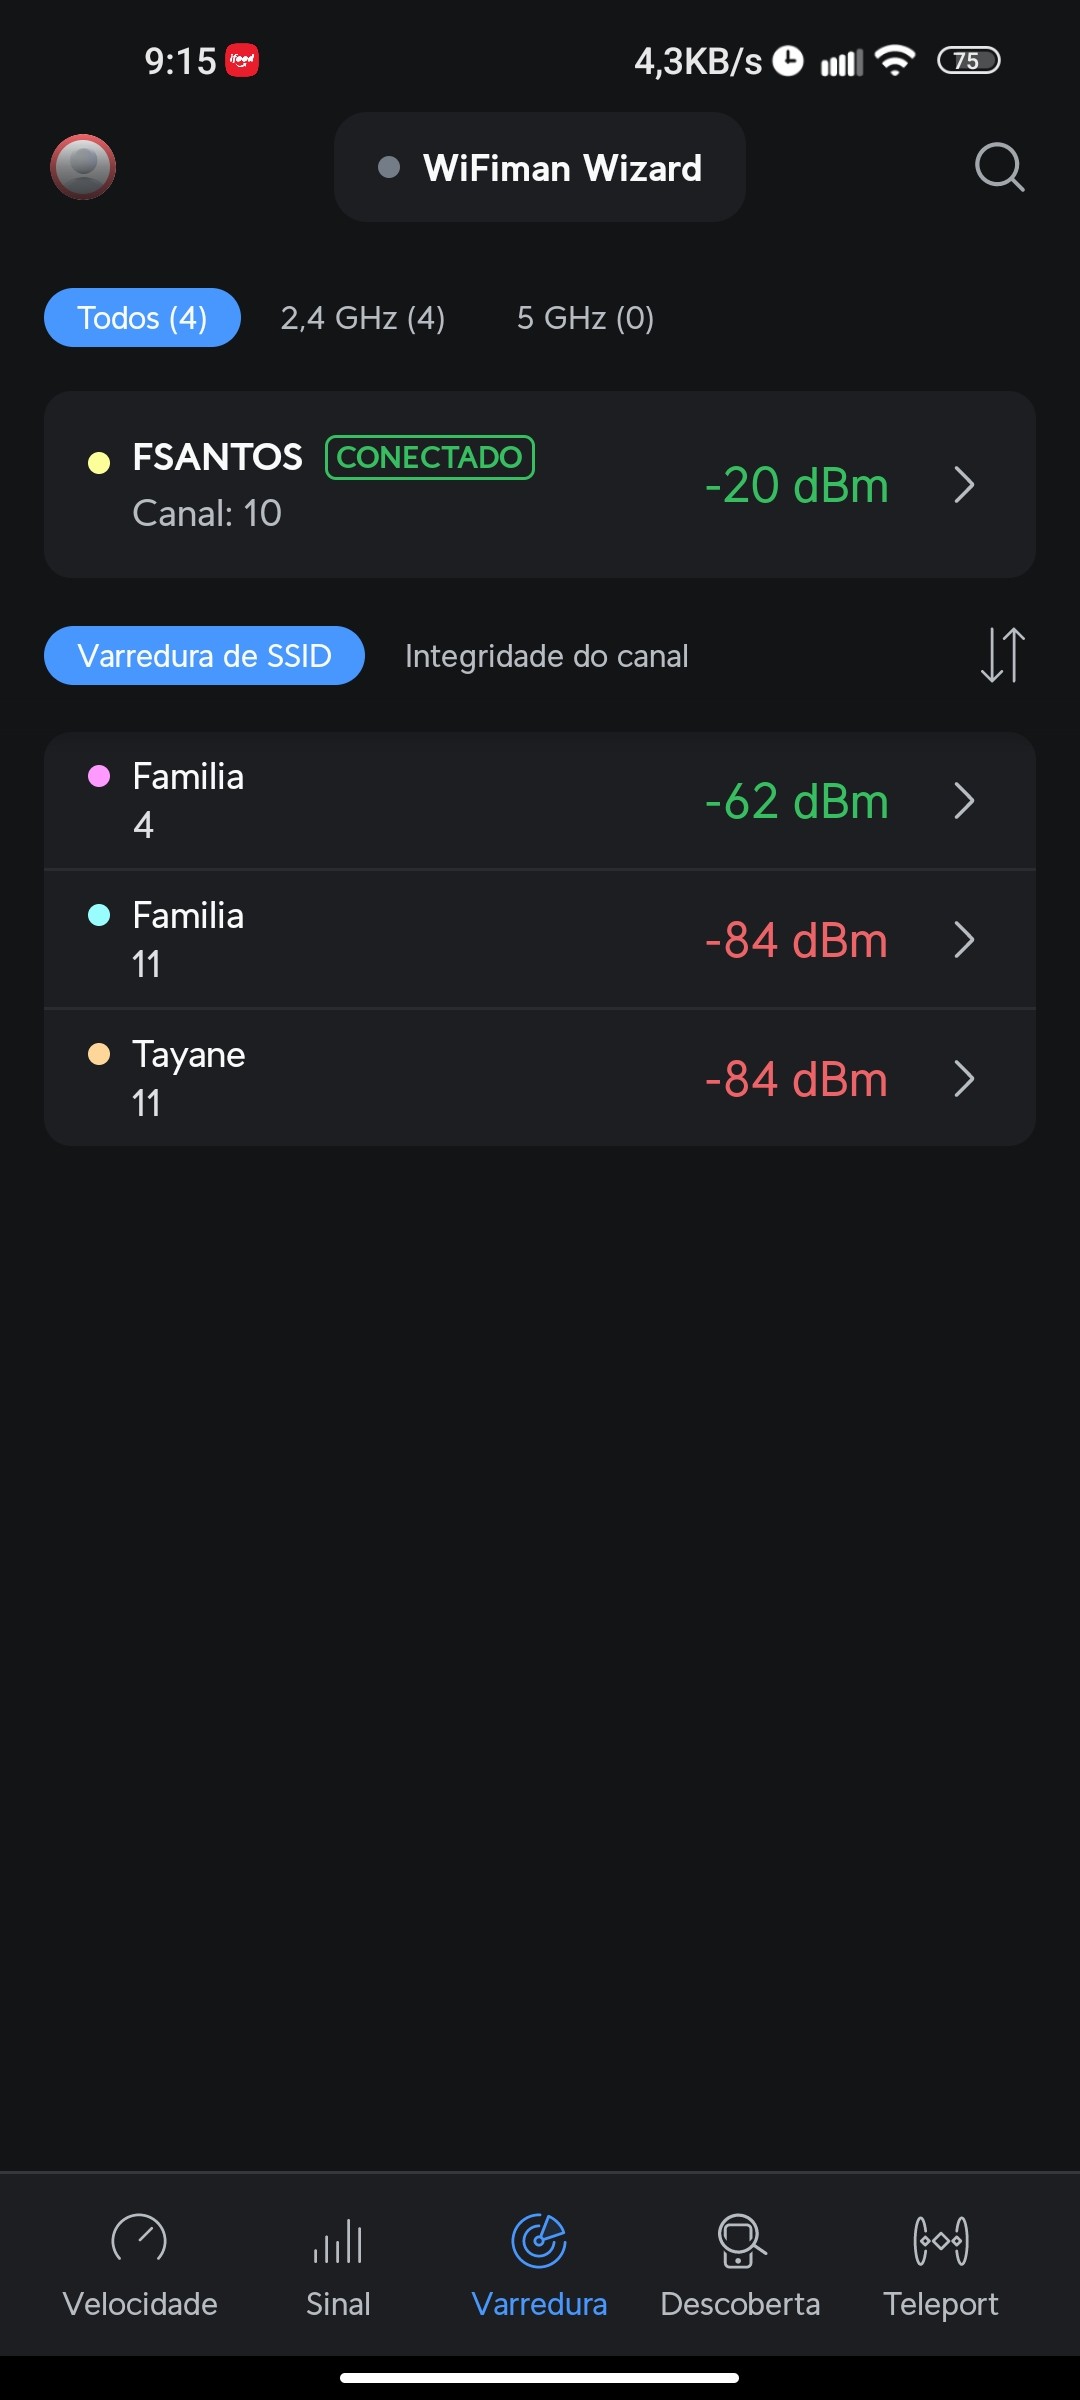Open the user profile avatar
1080x2400 pixels.
point(83,167)
